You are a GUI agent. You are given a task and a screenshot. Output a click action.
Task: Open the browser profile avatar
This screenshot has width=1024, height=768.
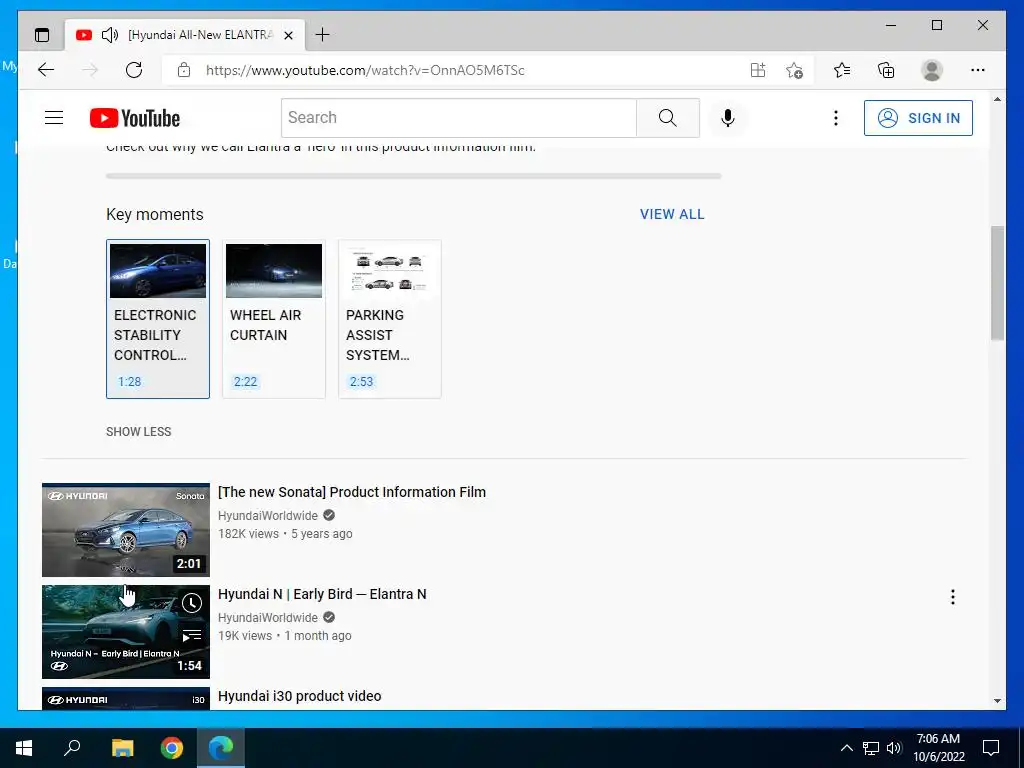(932, 70)
